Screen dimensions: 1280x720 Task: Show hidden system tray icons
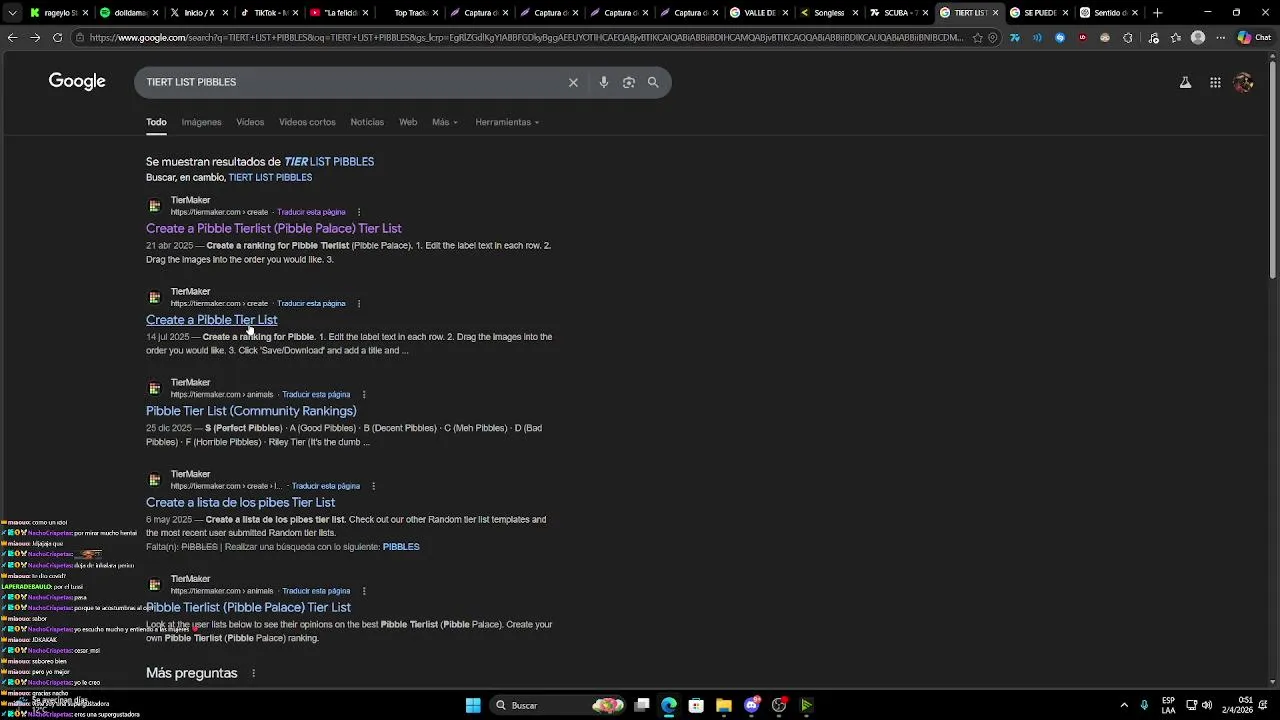coord(1124,705)
